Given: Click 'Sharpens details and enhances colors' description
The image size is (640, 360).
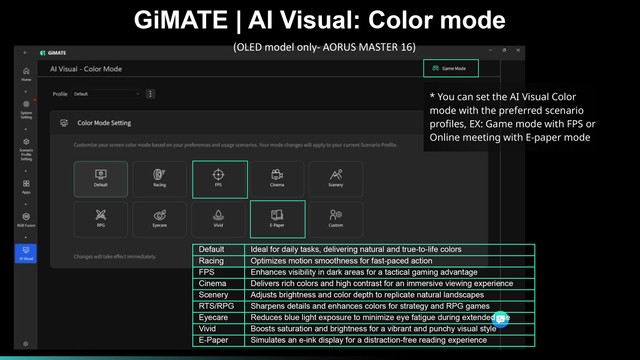Looking at the screenshot, I should tap(370, 306).
